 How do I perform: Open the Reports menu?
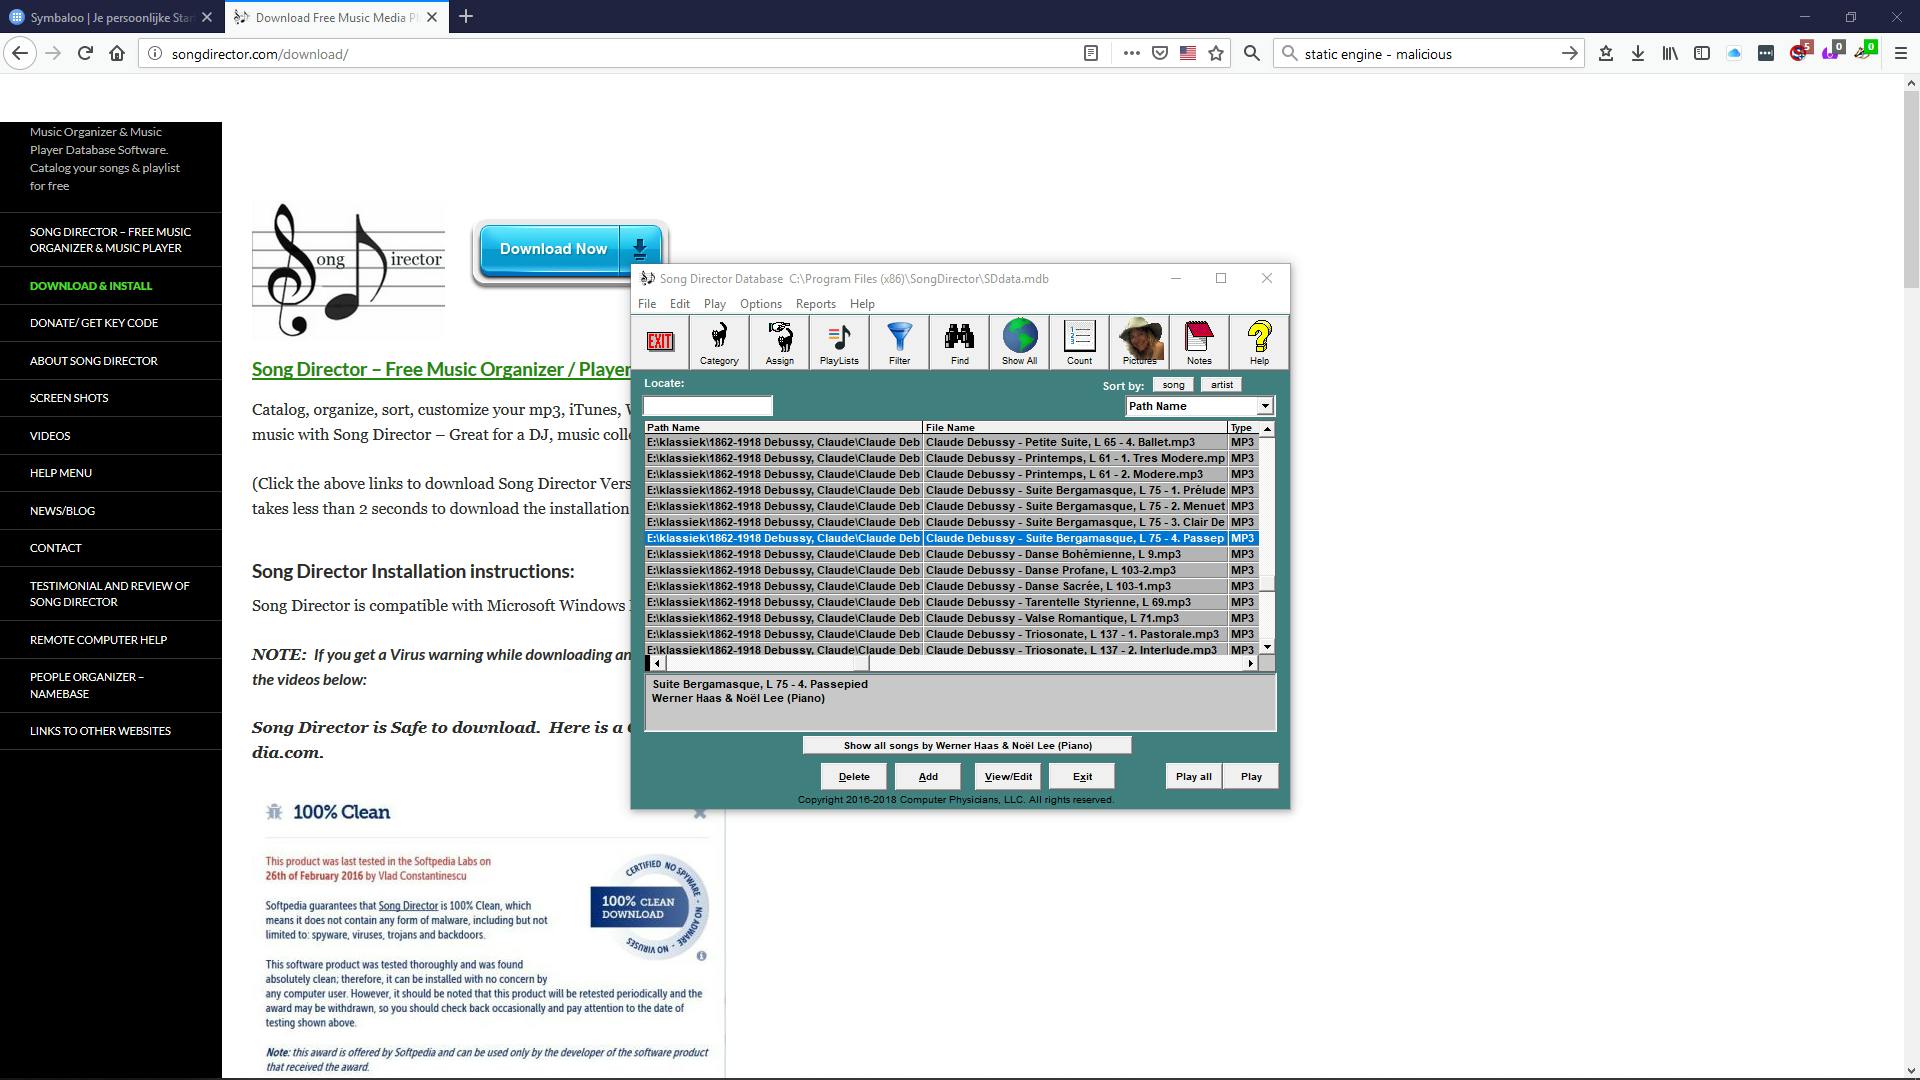pyautogui.click(x=815, y=304)
